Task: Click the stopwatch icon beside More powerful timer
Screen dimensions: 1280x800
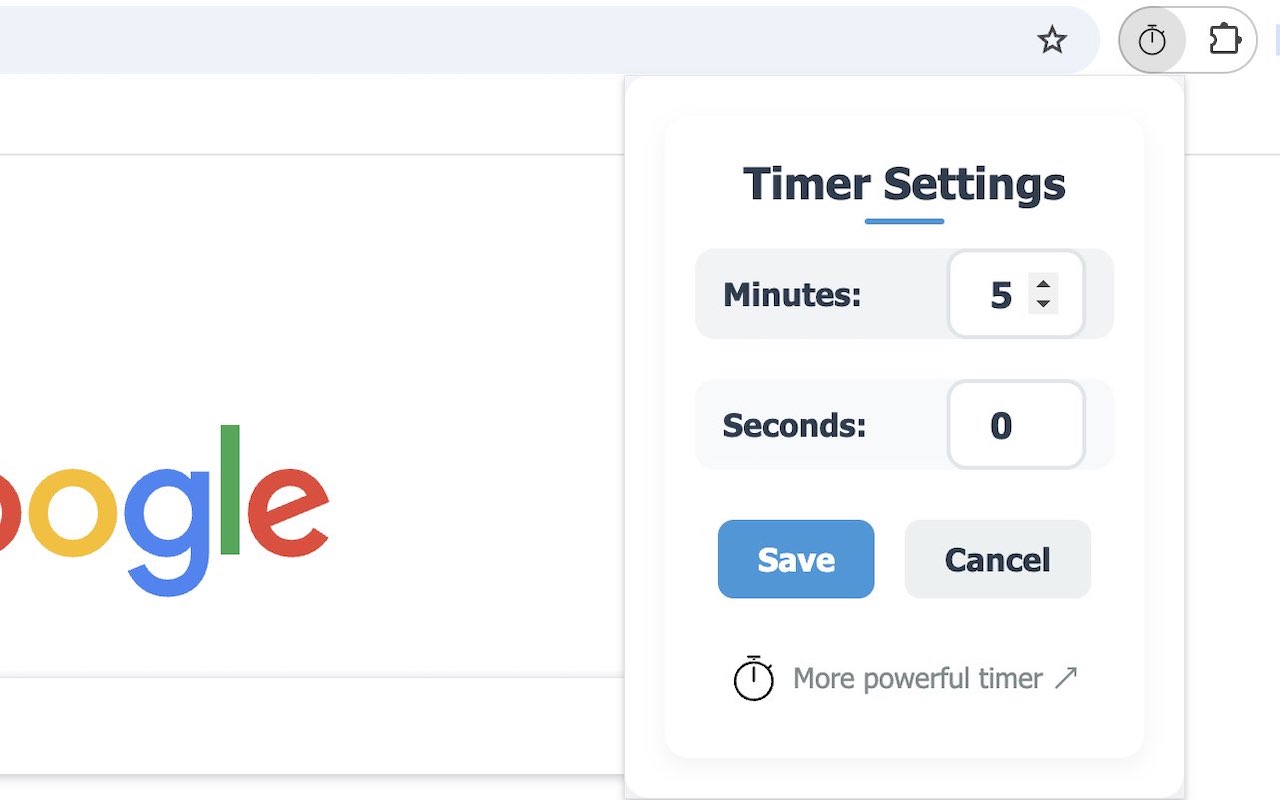Action: 753,679
